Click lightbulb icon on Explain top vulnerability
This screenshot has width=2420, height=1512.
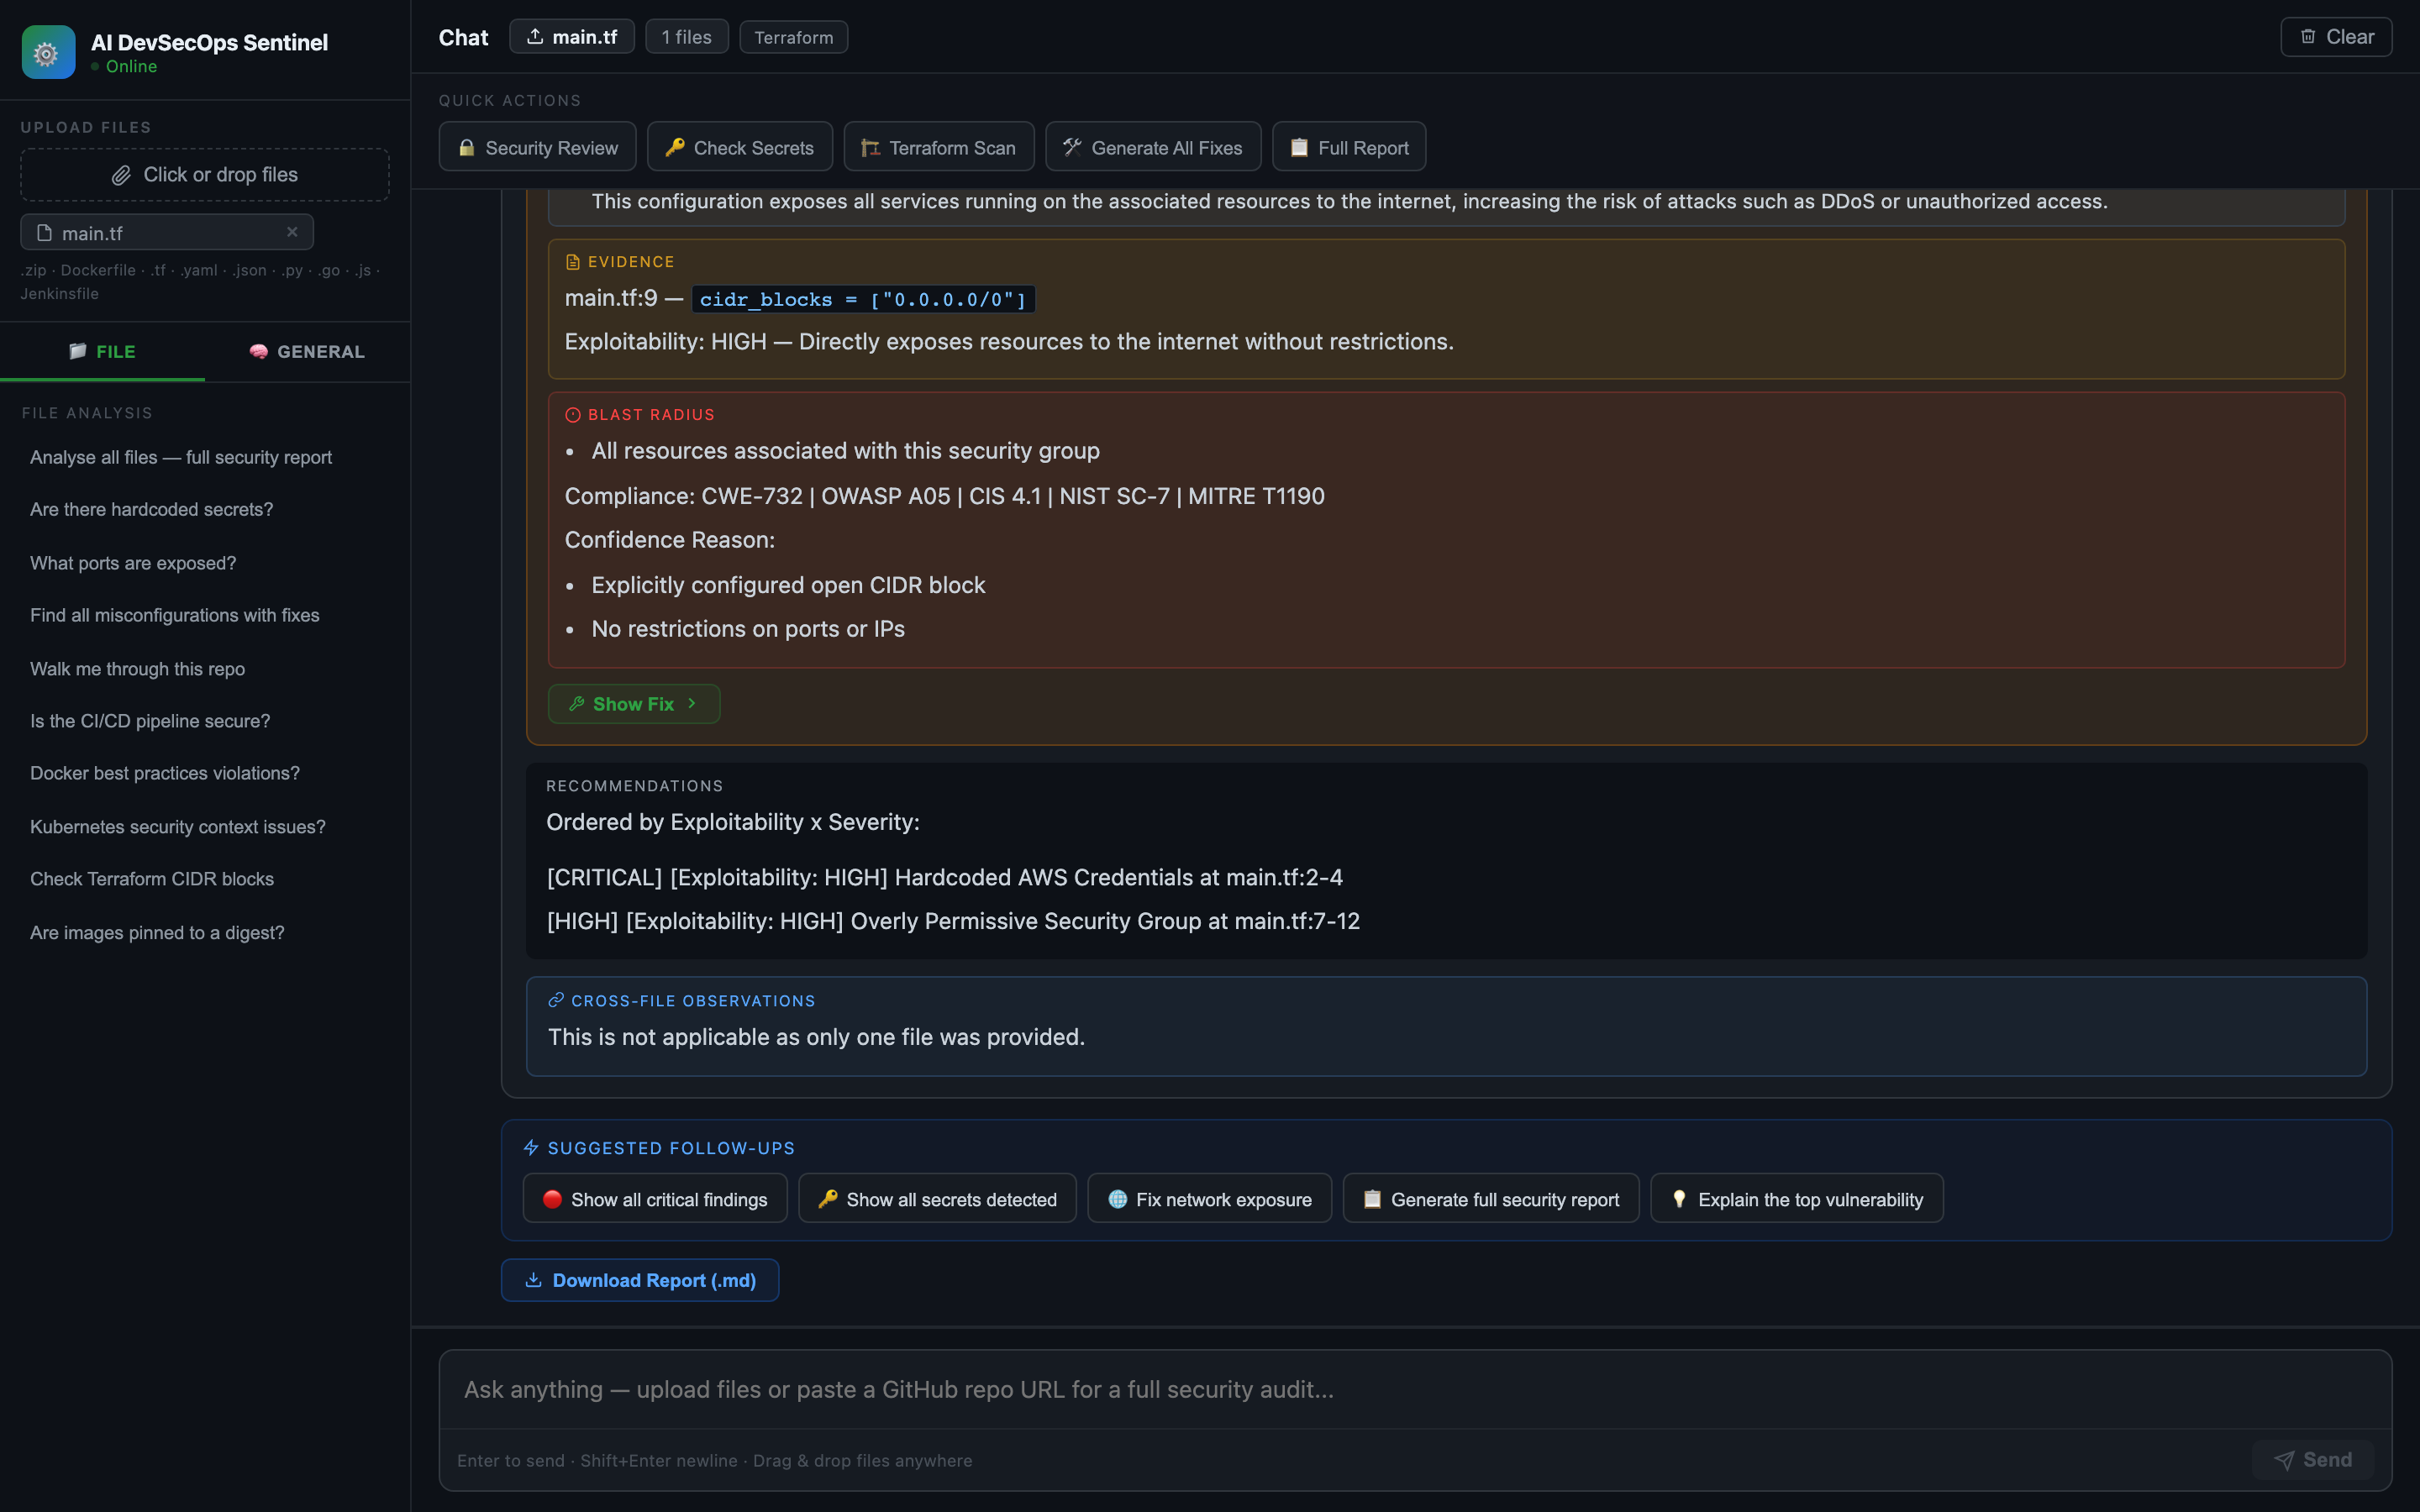tap(1679, 1199)
